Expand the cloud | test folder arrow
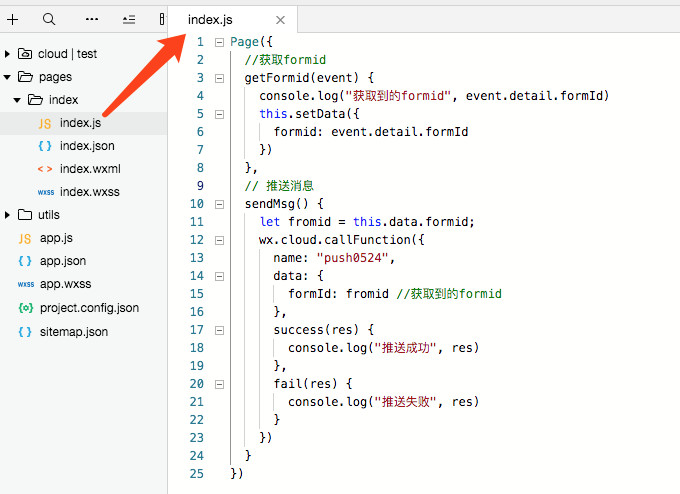680x494 pixels. [7, 54]
